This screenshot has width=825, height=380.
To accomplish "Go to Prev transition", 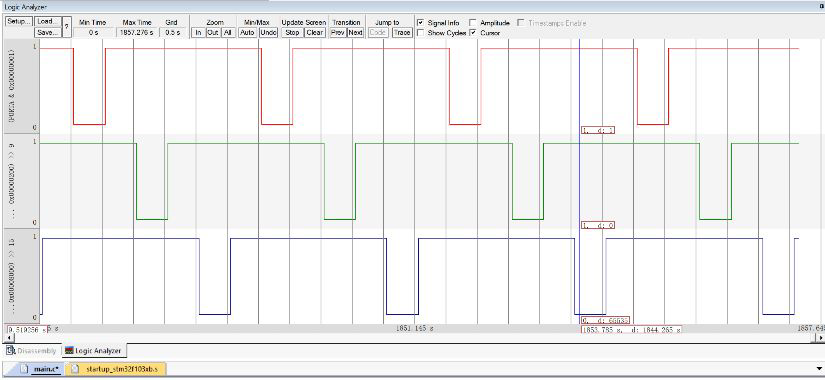I will coord(338,32).
